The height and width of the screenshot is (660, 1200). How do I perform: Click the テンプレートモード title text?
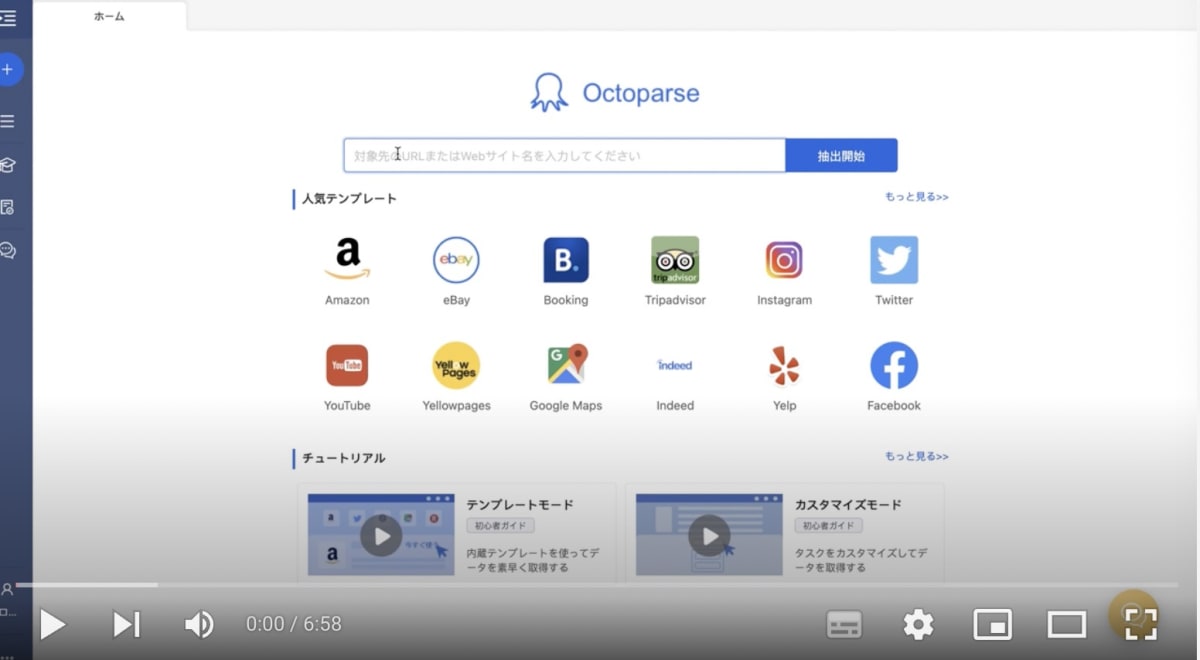[520, 505]
